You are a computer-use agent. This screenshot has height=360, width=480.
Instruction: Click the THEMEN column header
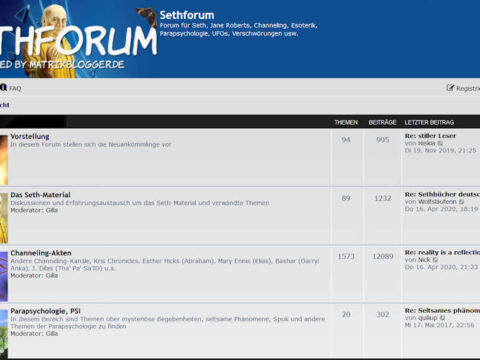point(346,122)
